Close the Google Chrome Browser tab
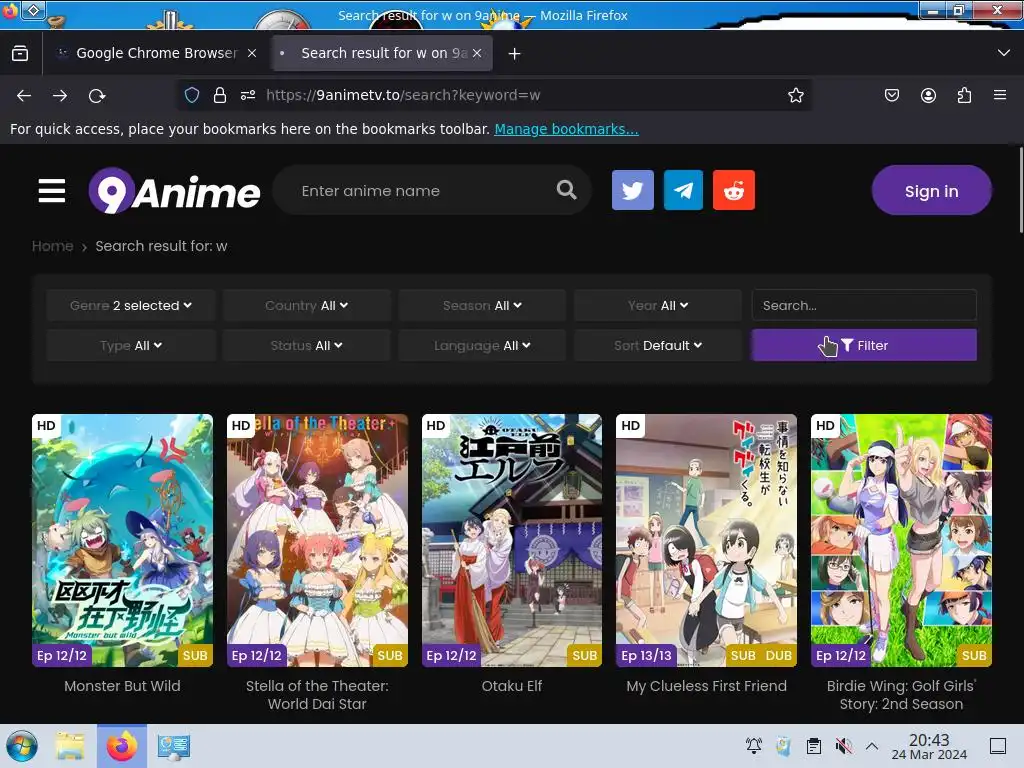 tap(252, 53)
